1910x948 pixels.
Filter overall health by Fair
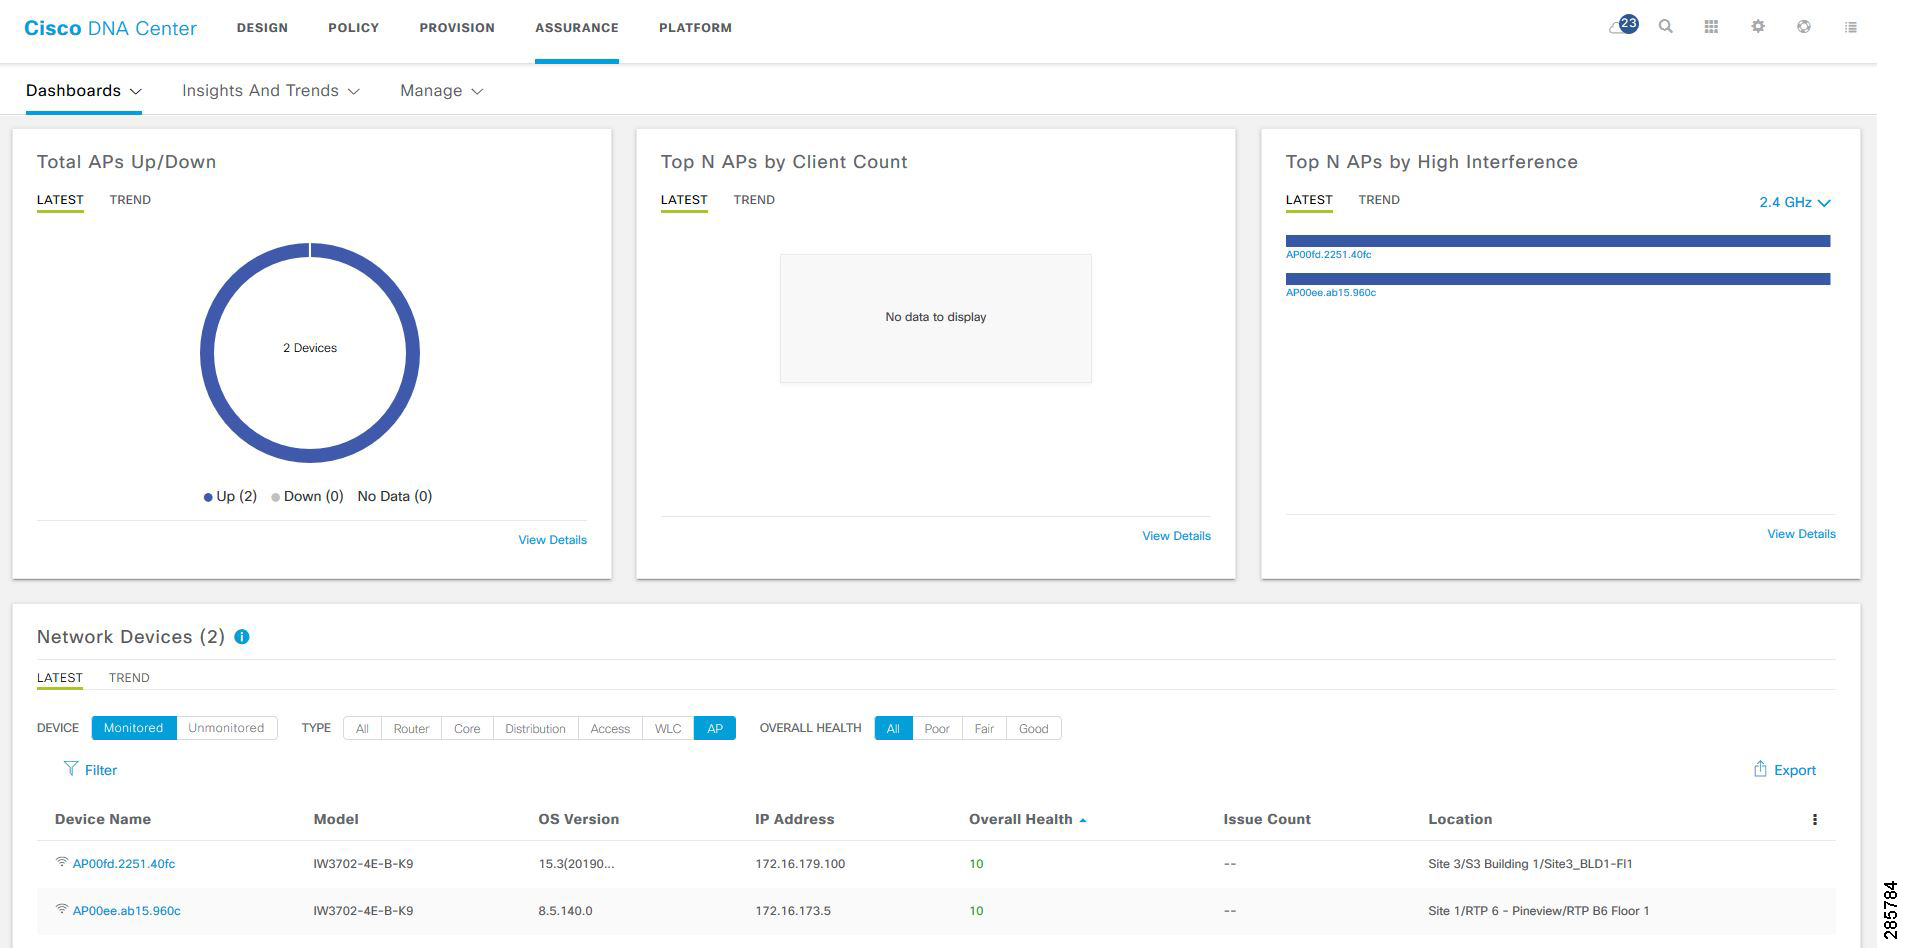tap(984, 728)
